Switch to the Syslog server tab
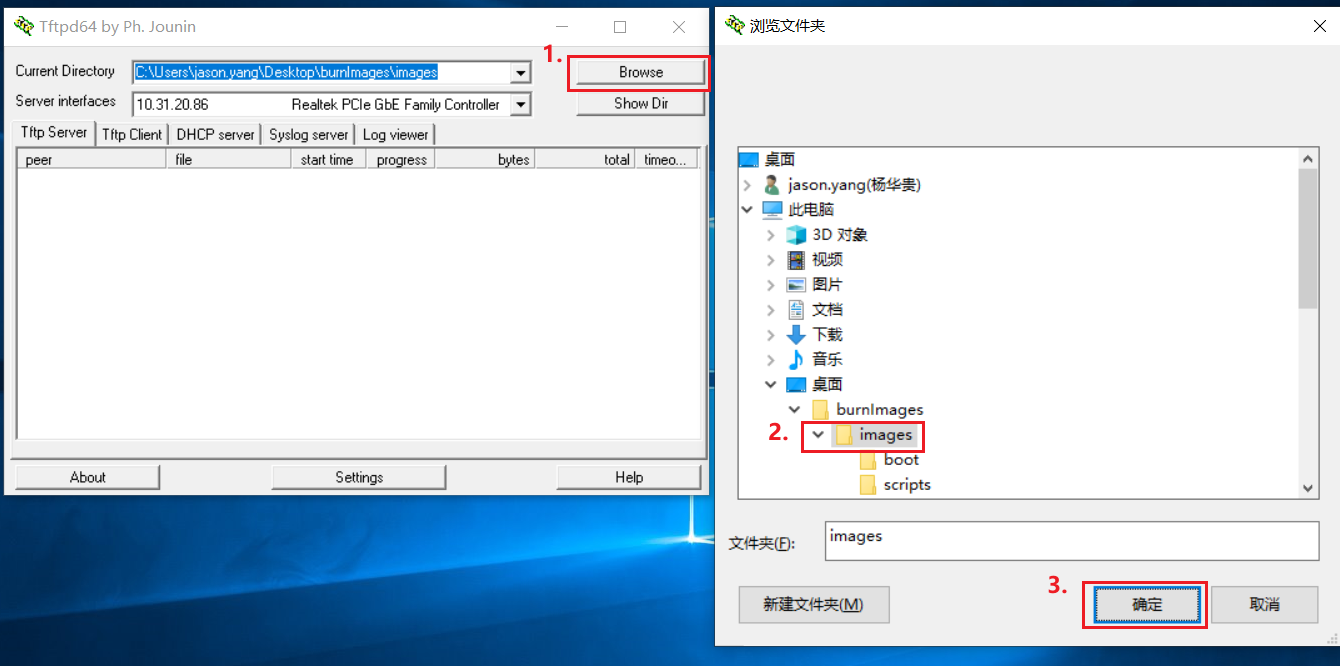The width and height of the screenshot is (1340, 666). point(309,134)
